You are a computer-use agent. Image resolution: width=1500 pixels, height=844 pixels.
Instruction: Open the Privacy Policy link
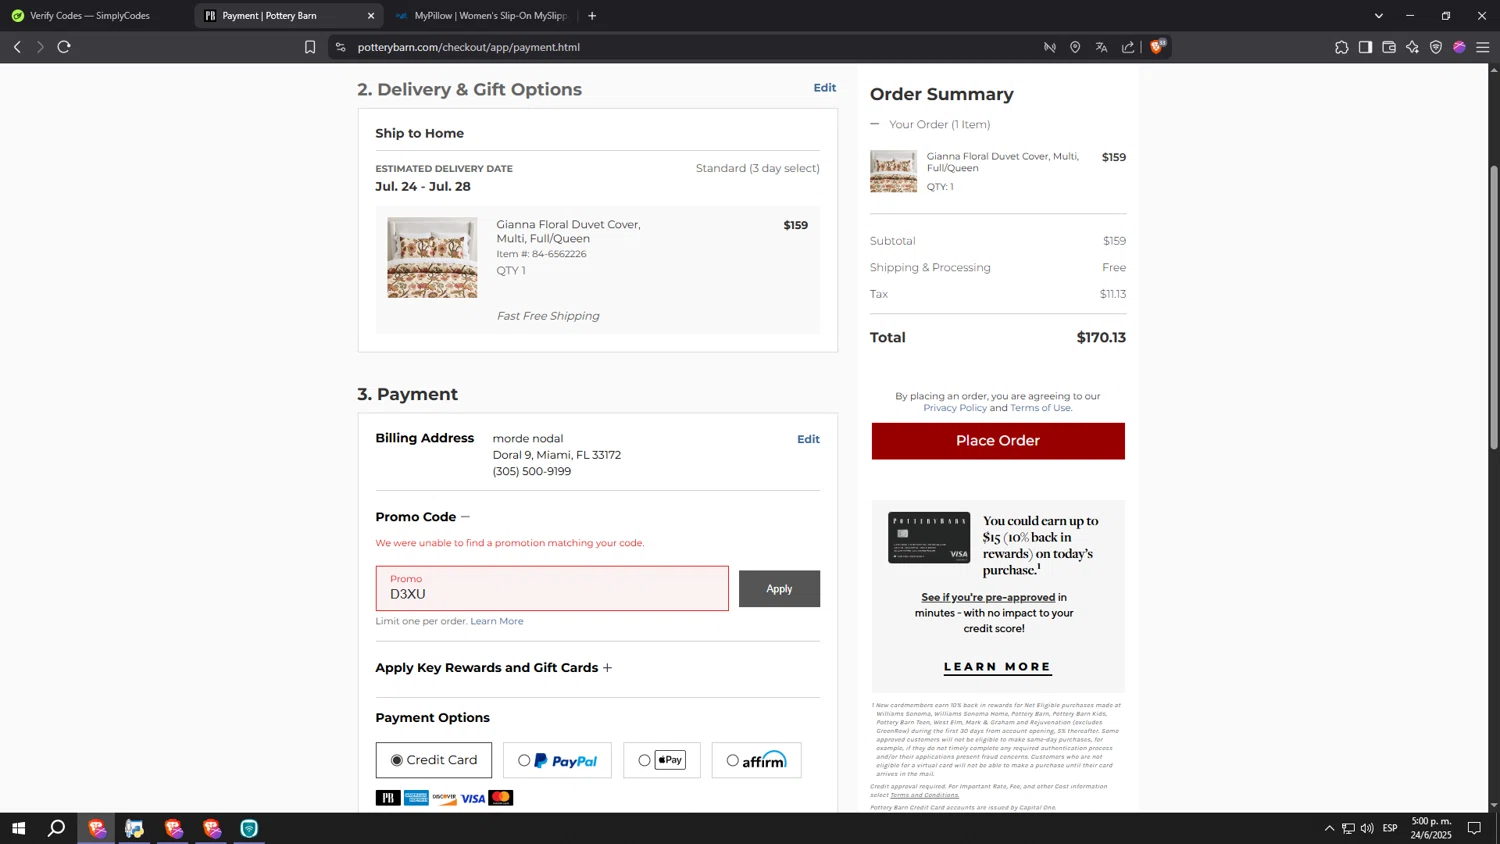pyautogui.click(x=955, y=408)
